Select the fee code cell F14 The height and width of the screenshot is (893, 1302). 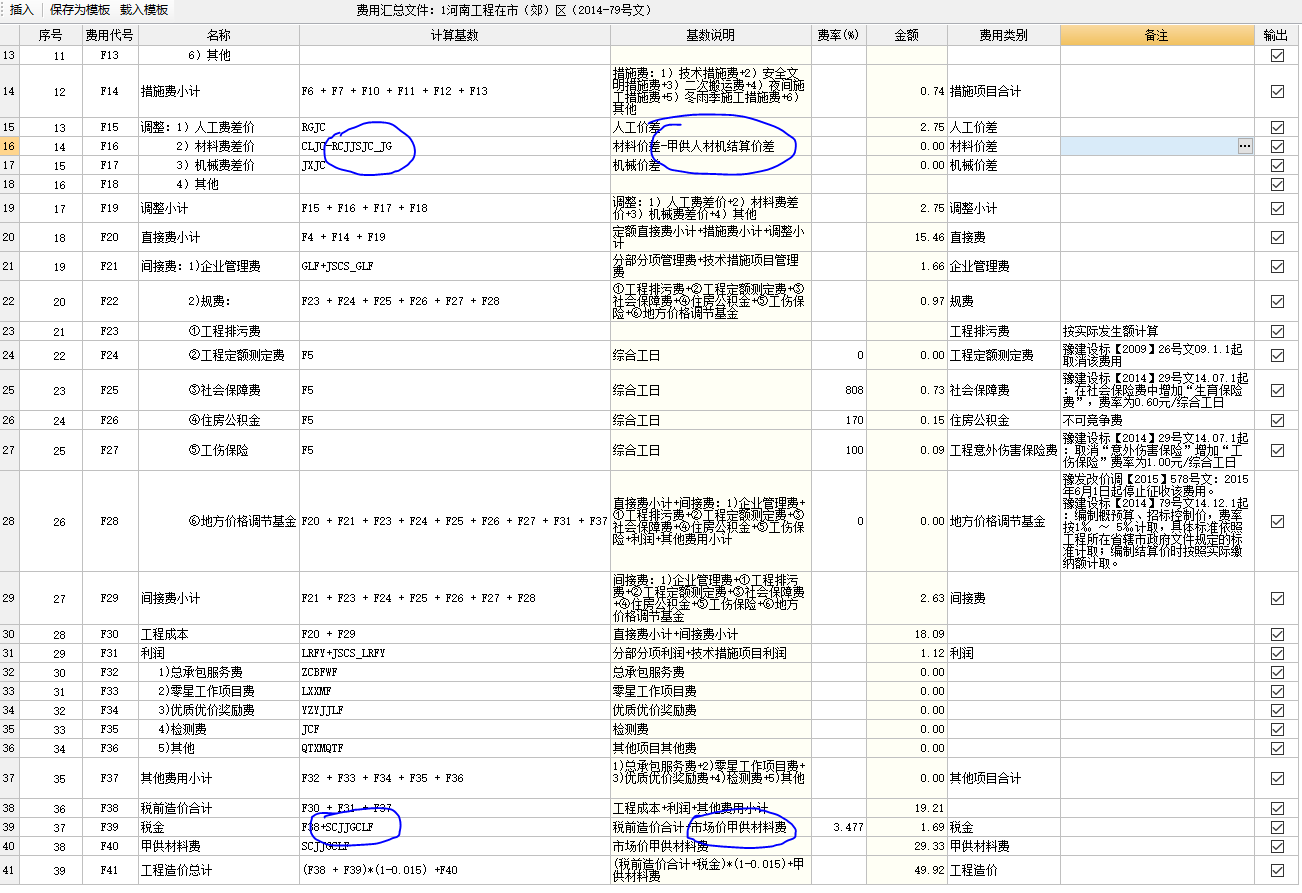[109, 91]
